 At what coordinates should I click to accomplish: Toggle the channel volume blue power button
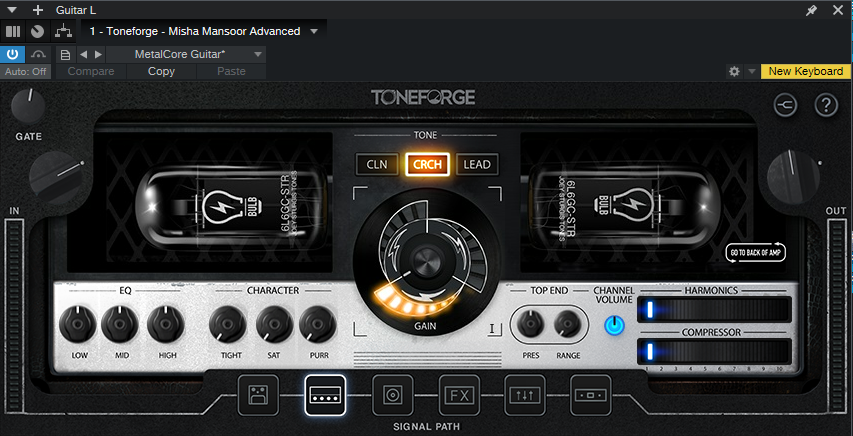click(x=614, y=326)
